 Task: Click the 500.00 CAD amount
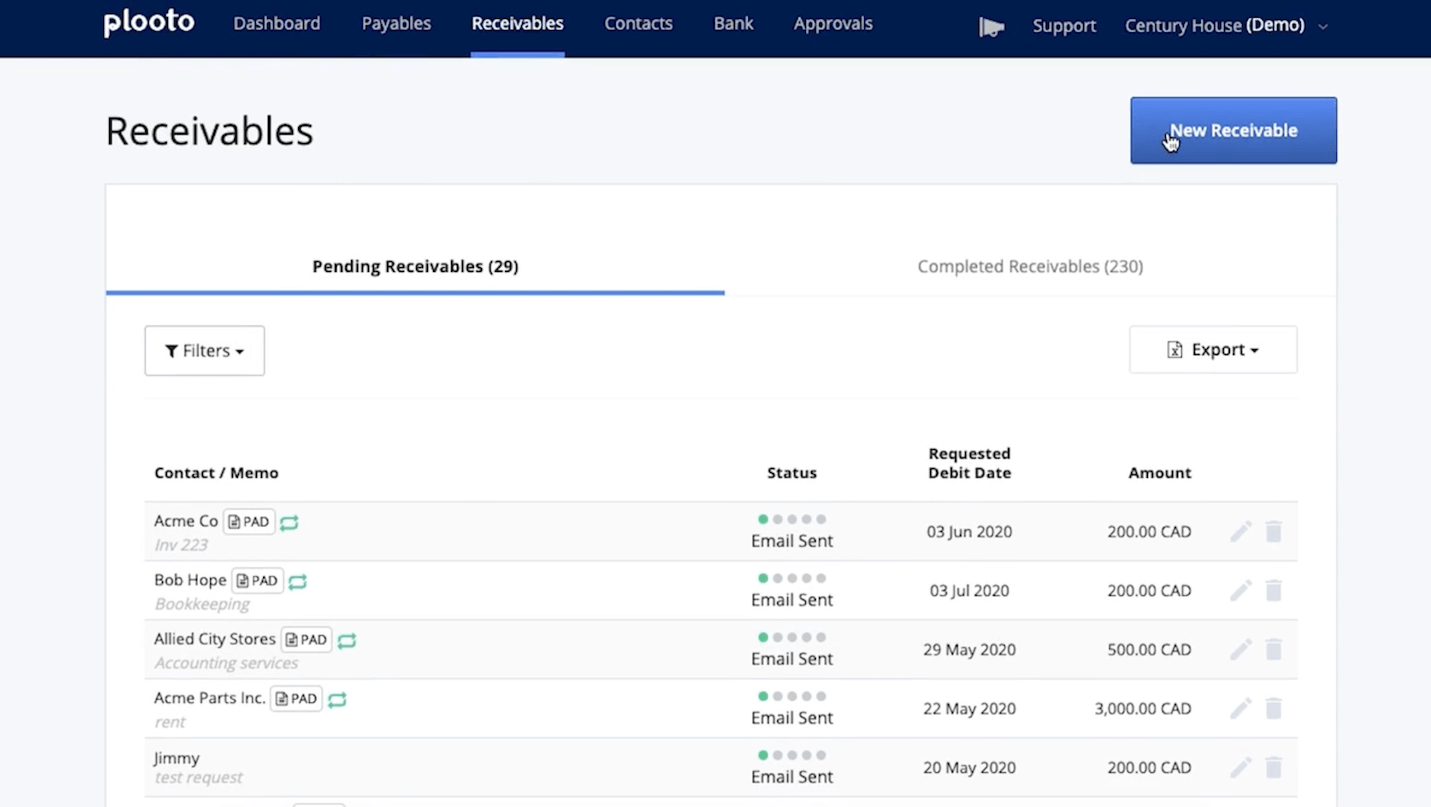[1149, 650]
